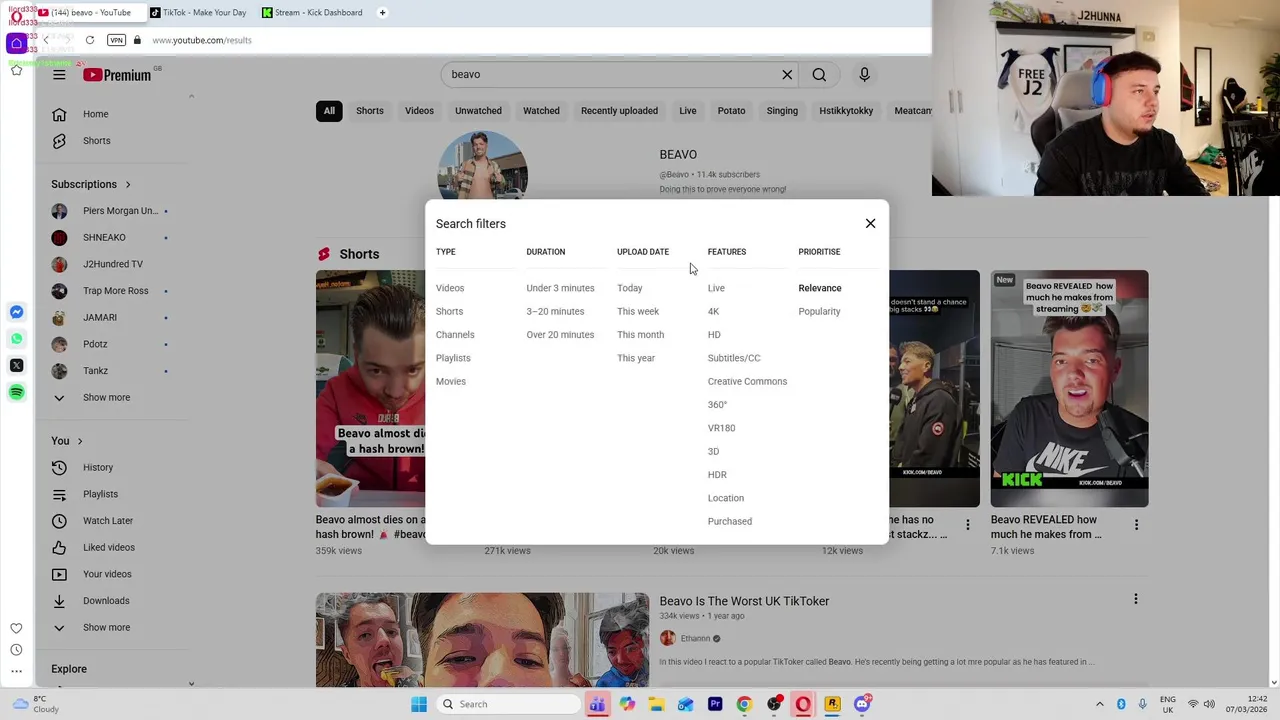Enable the 4K feature filter
Viewport: 1280px width, 720px height.
713,311
